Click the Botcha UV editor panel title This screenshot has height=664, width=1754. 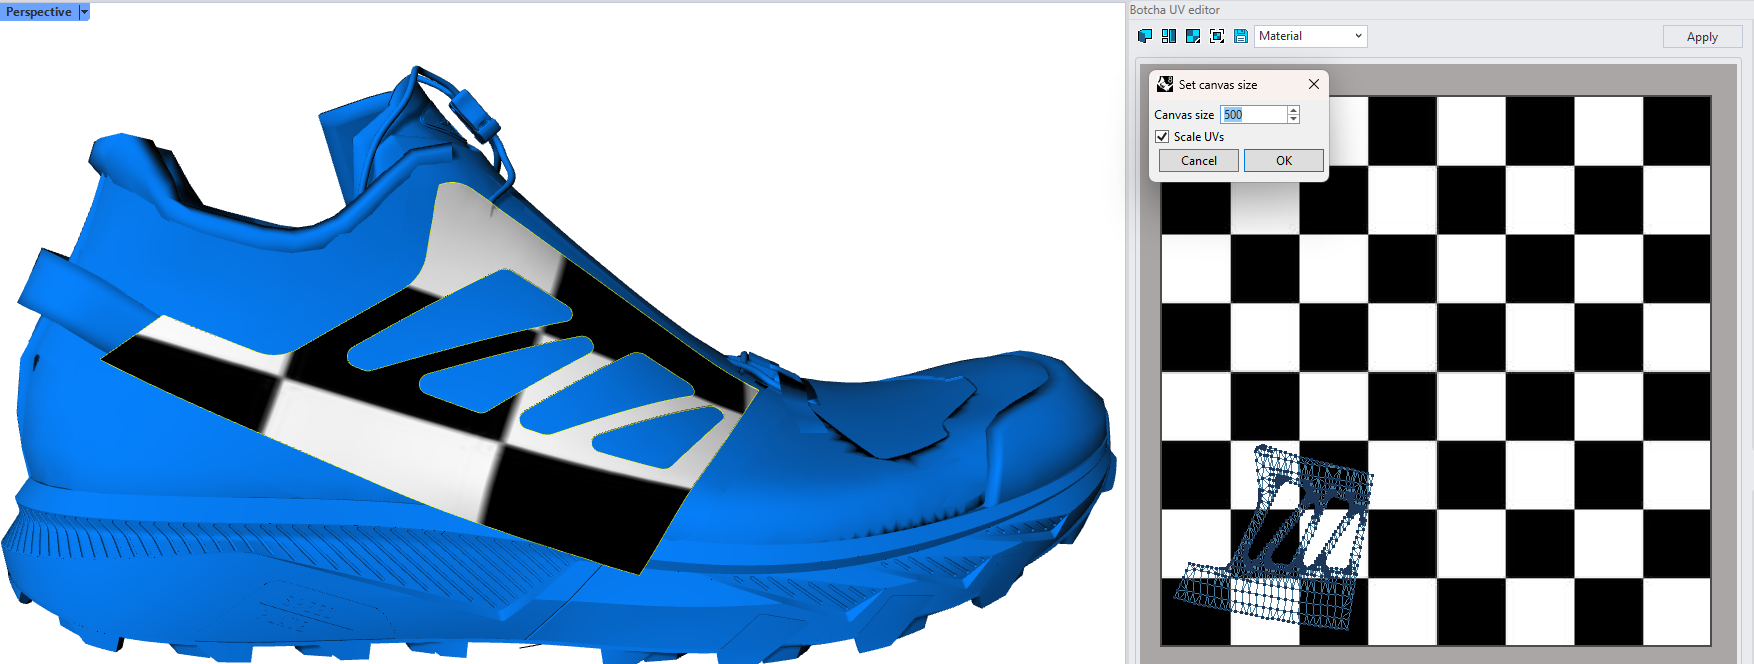[x=1174, y=10]
